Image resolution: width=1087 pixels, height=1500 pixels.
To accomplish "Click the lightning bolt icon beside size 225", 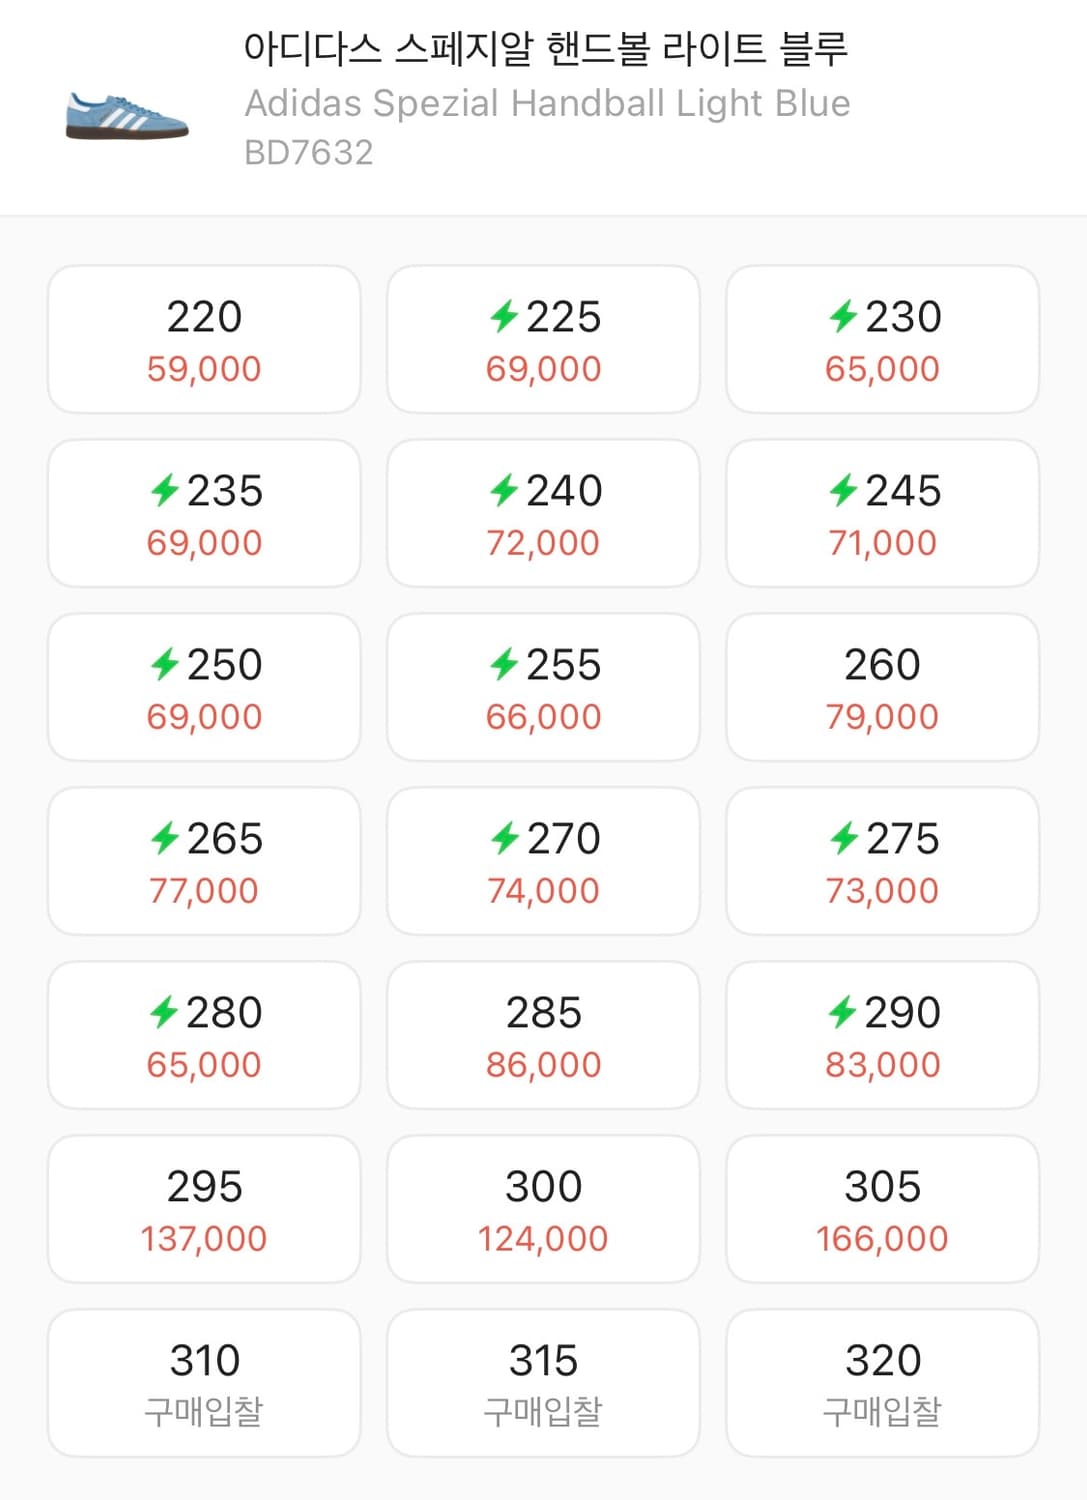I will click(x=503, y=317).
